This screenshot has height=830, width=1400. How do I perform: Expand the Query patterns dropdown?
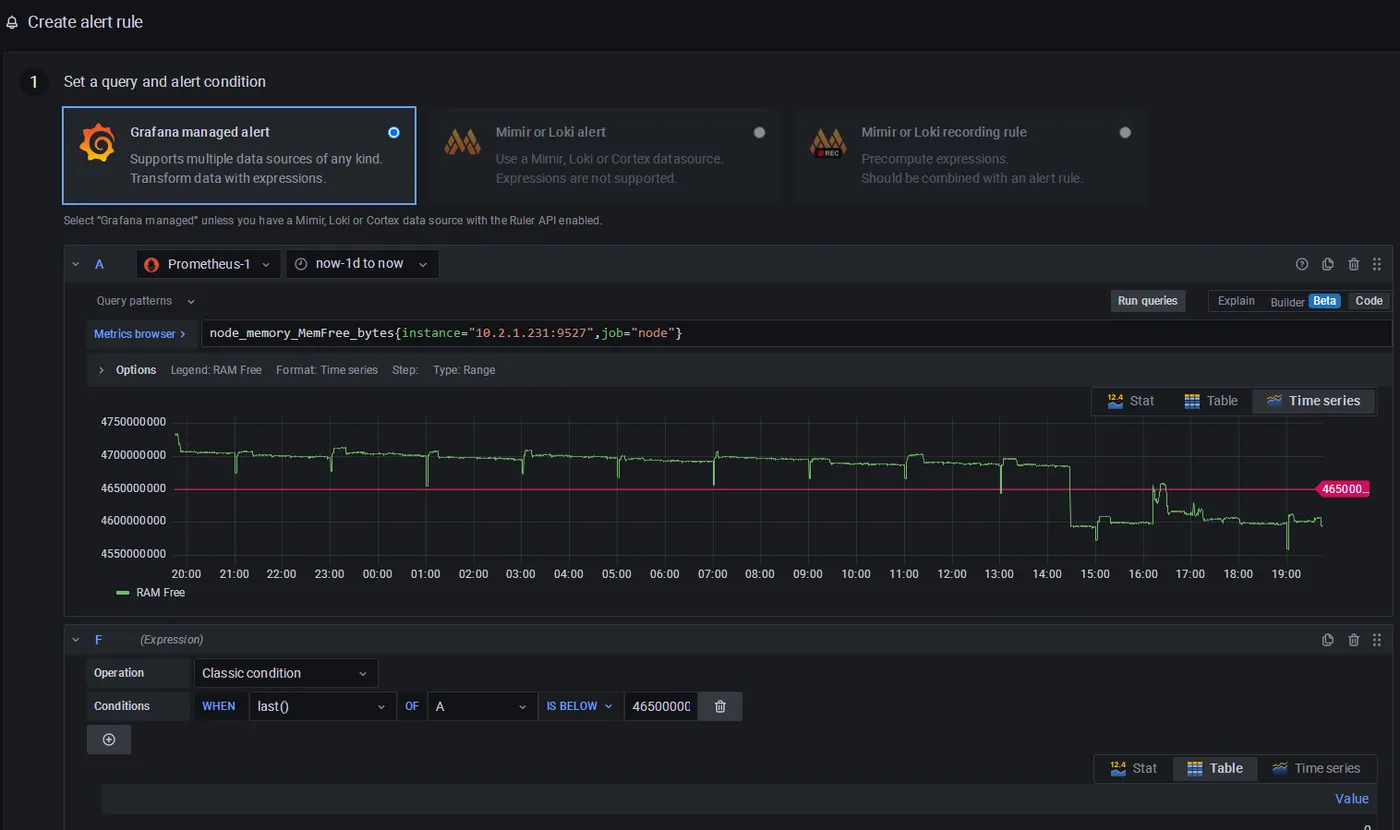point(146,301)
